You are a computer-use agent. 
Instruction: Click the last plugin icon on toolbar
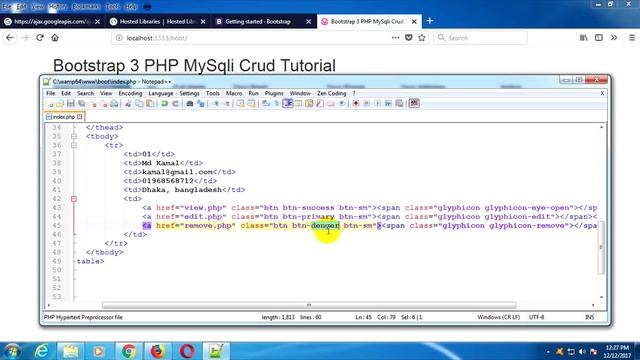(414, 104)
